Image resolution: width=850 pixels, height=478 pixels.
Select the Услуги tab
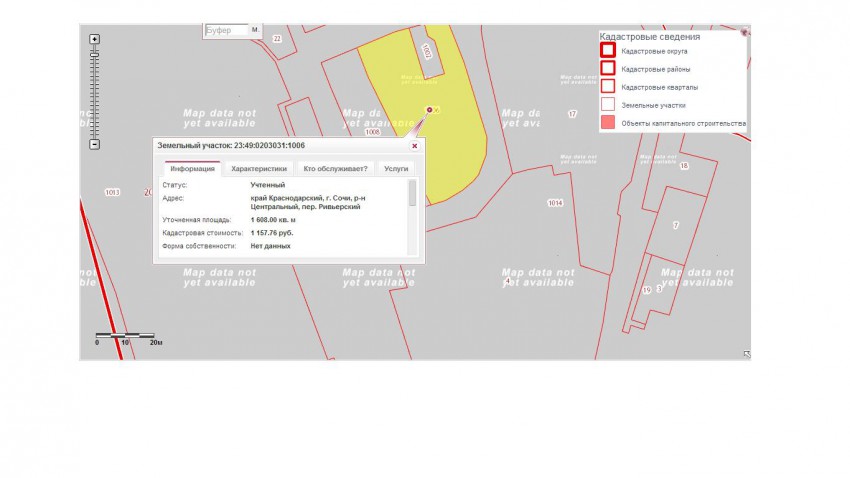(396, 169)
